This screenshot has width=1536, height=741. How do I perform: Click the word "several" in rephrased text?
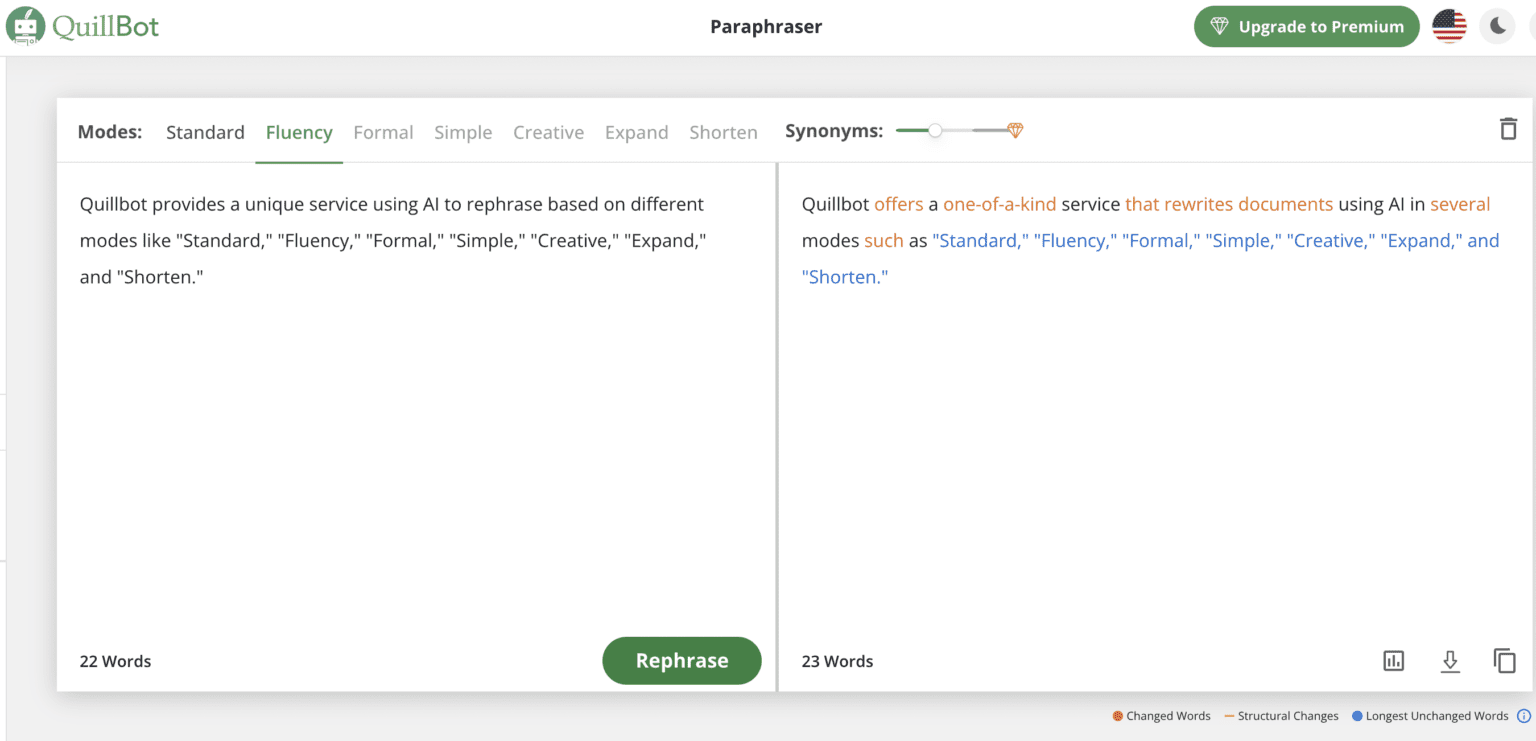coord(1460,204)
